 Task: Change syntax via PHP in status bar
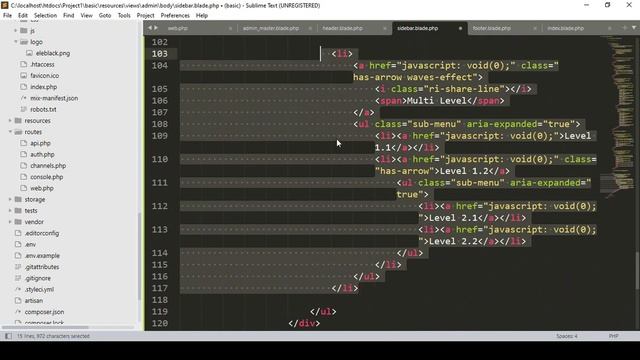tap(613, 336)
